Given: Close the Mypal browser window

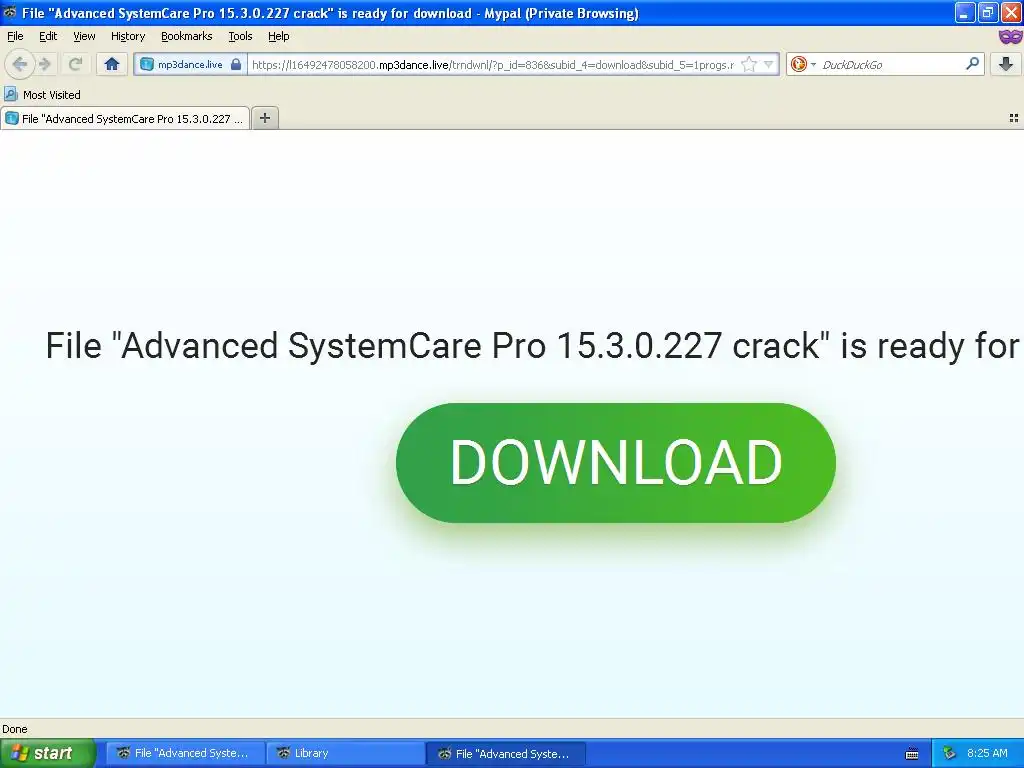Looking at the screenshot, I should (x=1011, y=12).
